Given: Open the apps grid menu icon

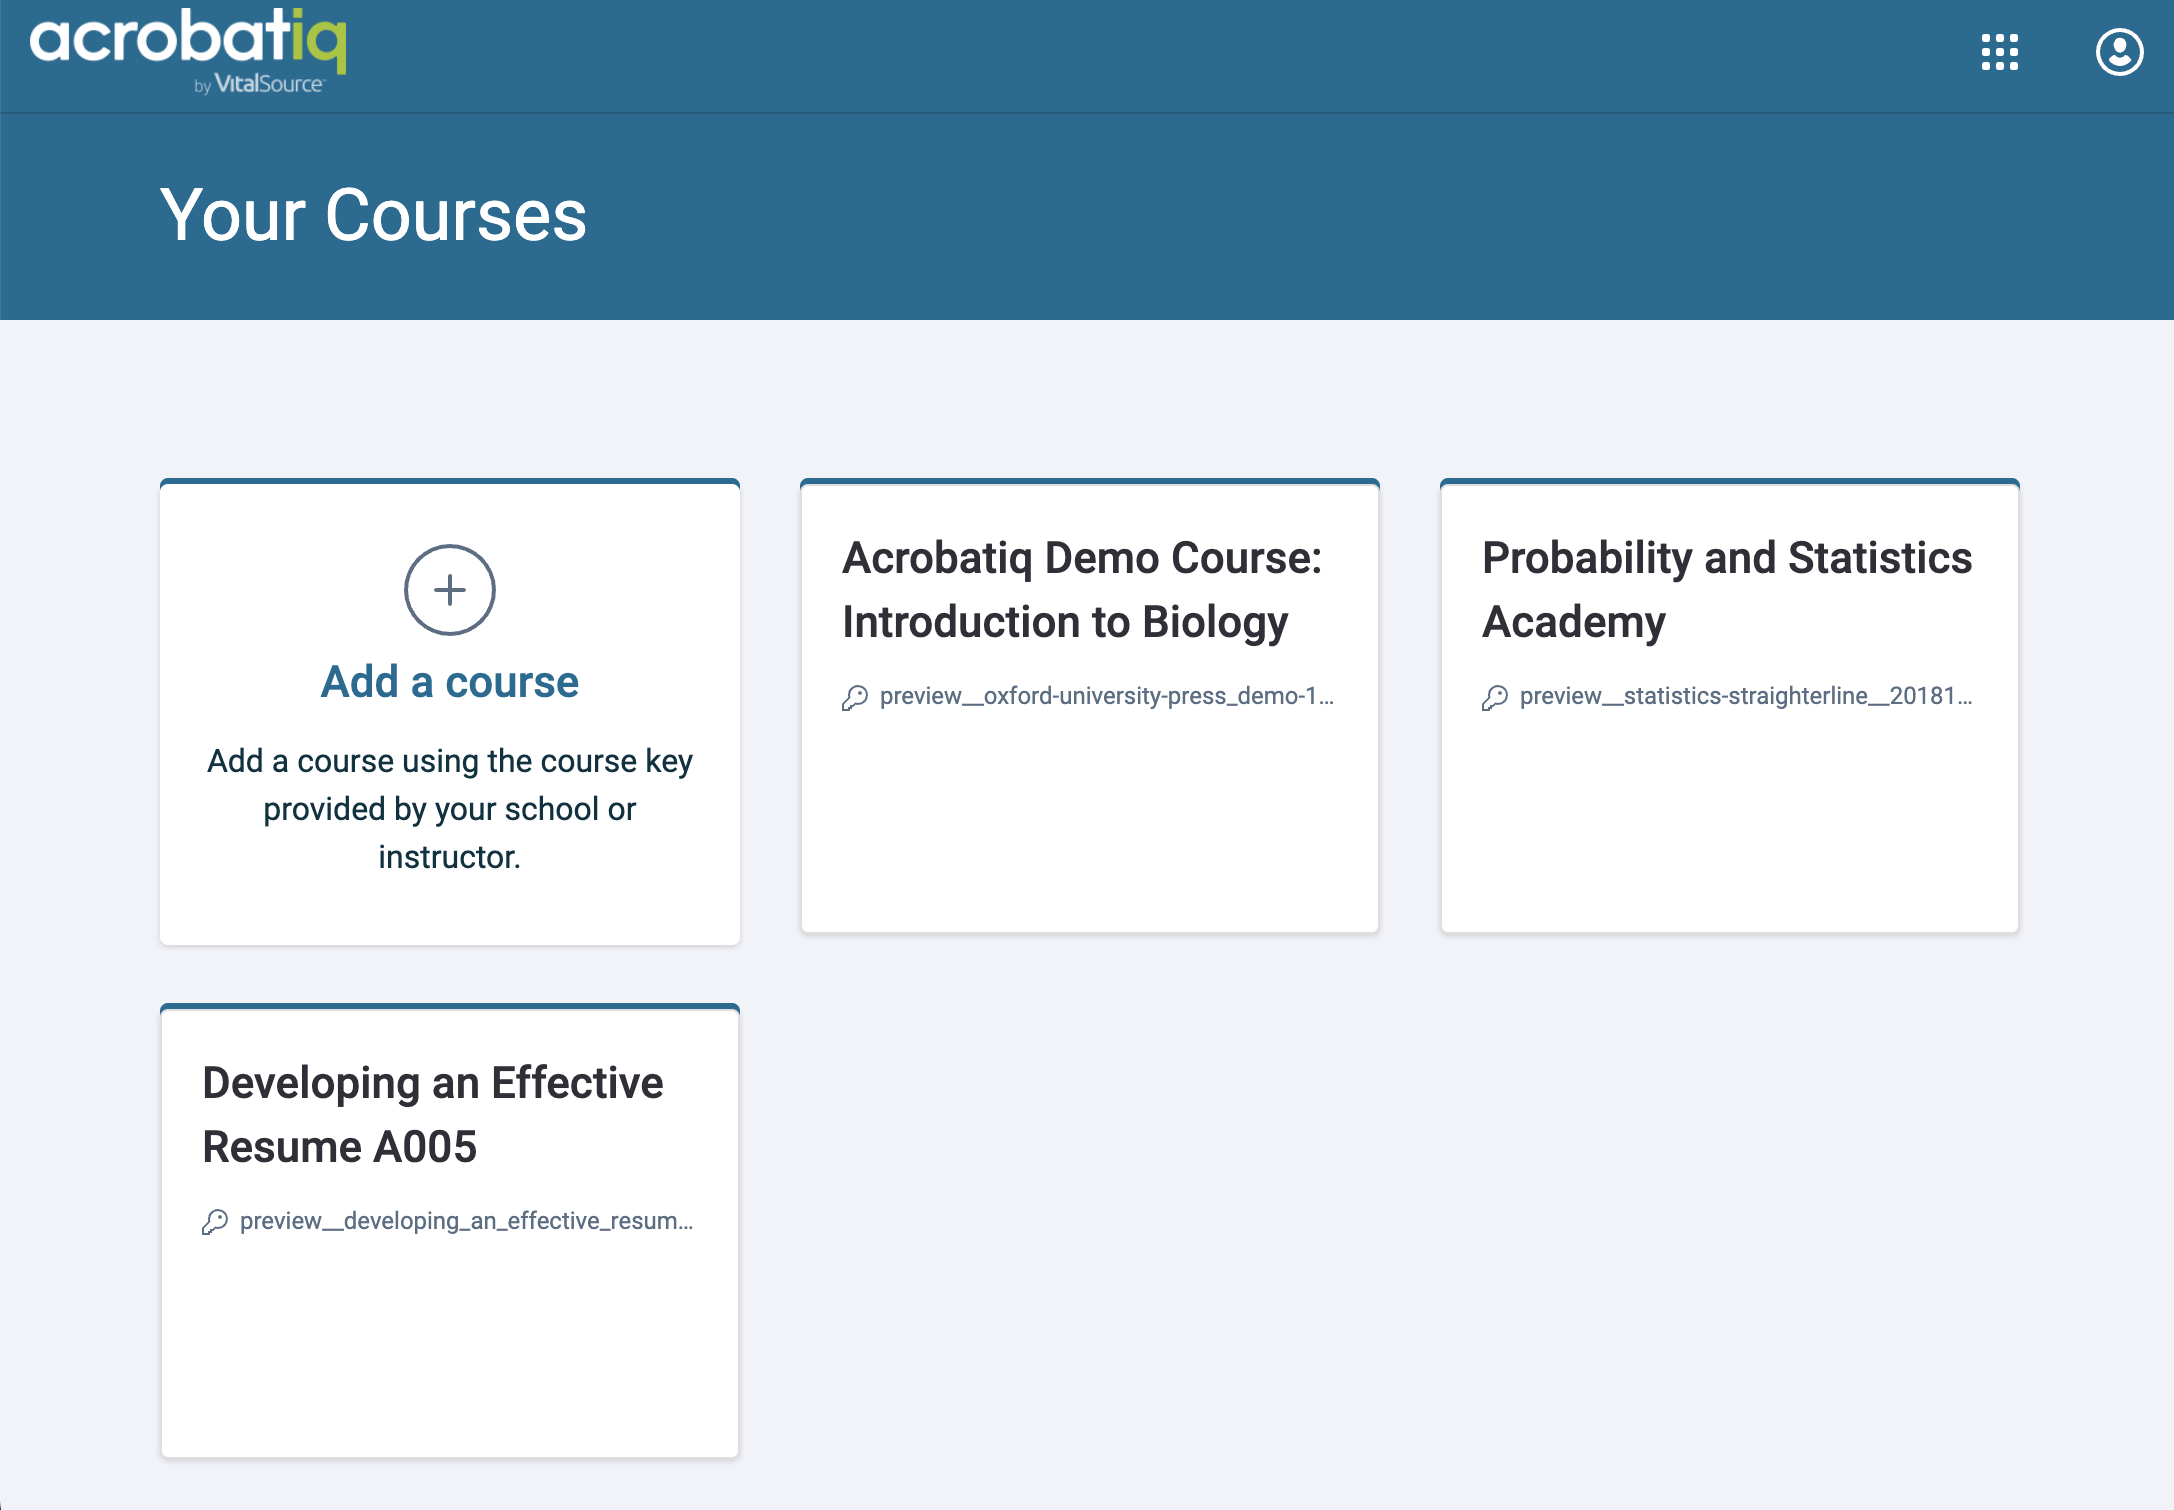Looking at the screenshot, I should point(1999,52).
